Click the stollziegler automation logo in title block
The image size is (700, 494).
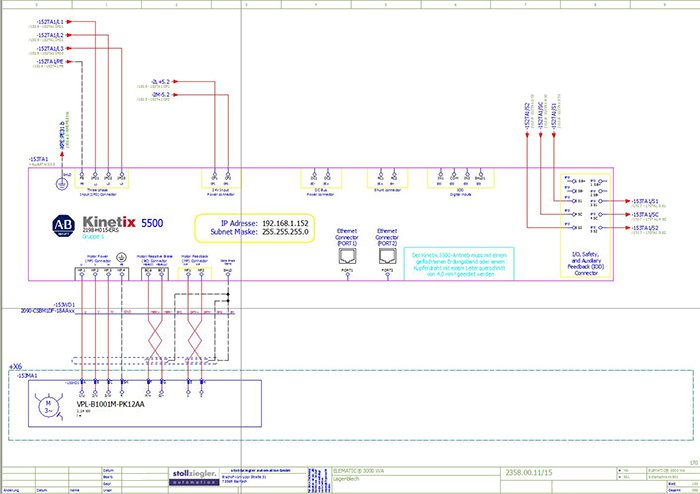tap(194, 477)
